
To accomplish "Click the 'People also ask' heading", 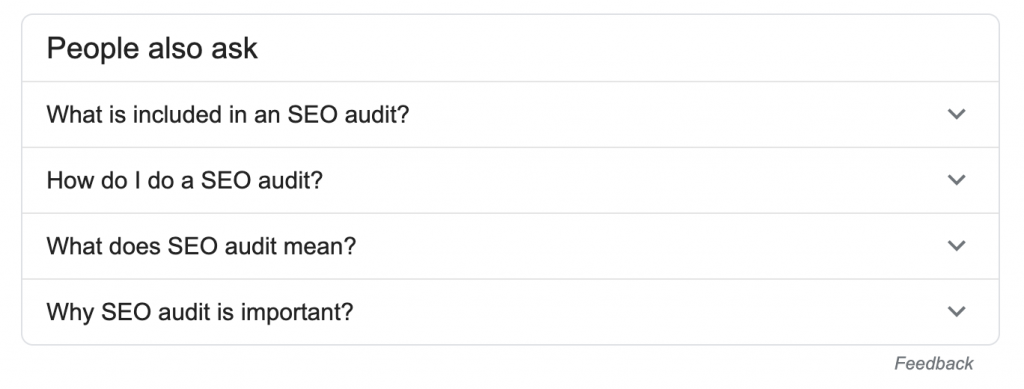I will 152,49.
